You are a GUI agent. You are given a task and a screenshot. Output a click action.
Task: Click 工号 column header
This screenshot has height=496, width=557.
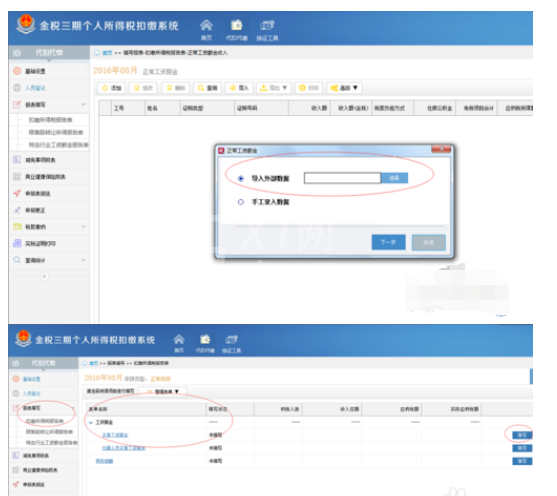pyautogui.click(x=128, y=108)
